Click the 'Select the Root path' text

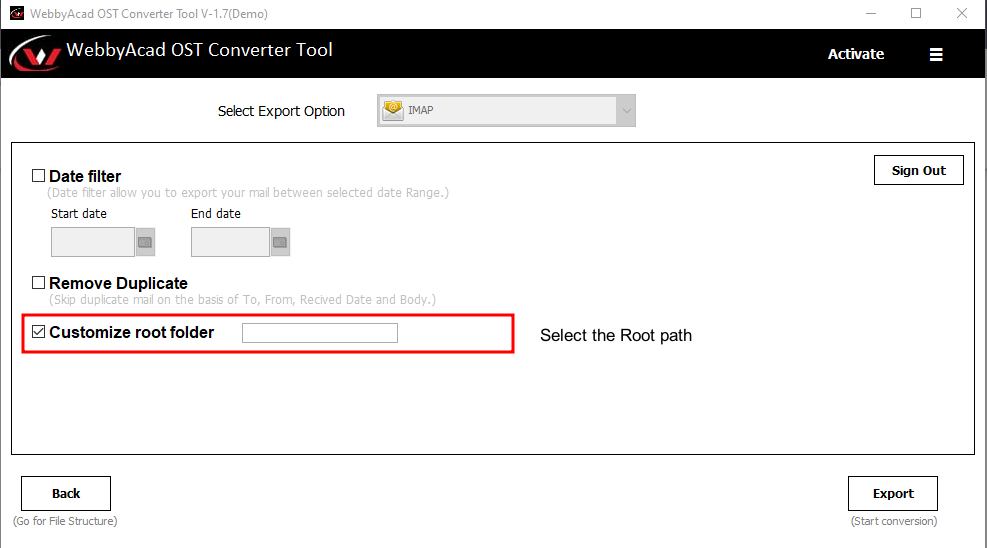click(x=616, y=335)
